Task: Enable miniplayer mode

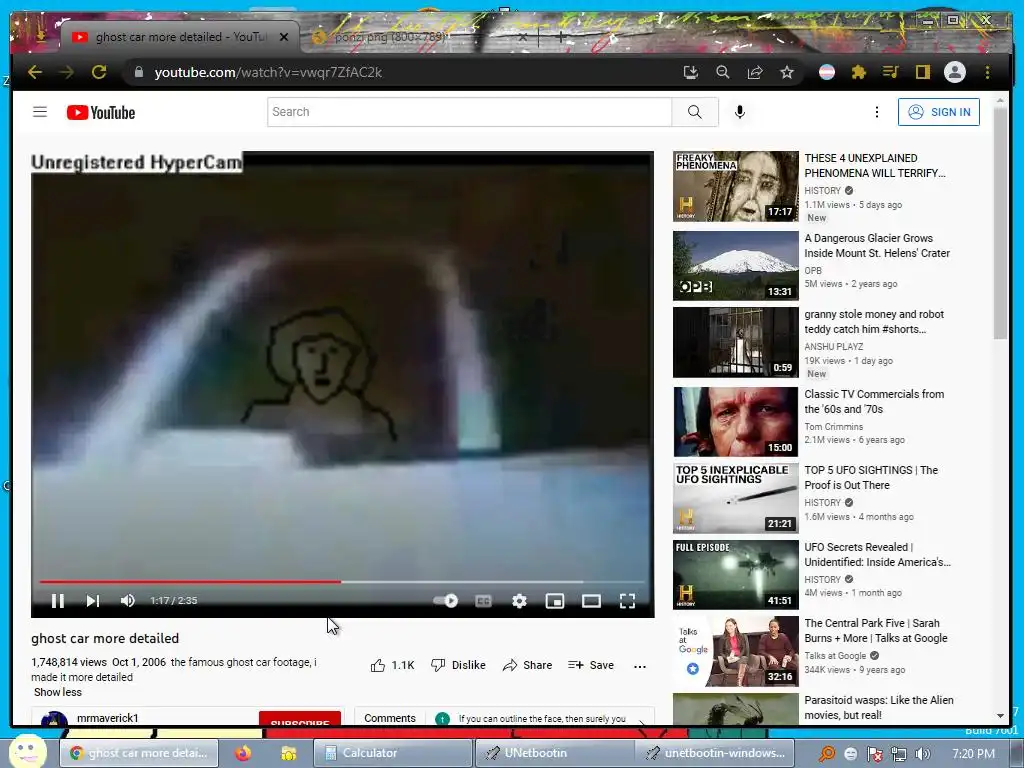Action: [x=554, y=601]
